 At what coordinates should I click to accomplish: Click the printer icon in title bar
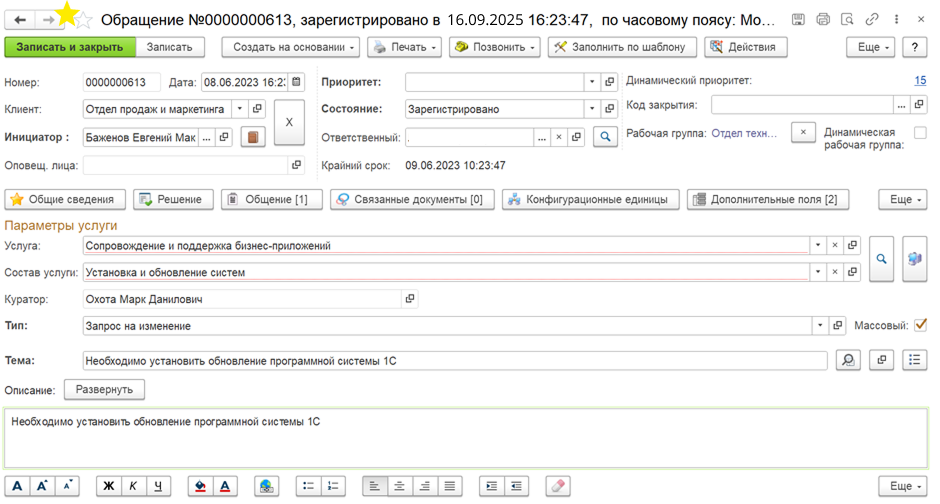click(x=823, y=20)
